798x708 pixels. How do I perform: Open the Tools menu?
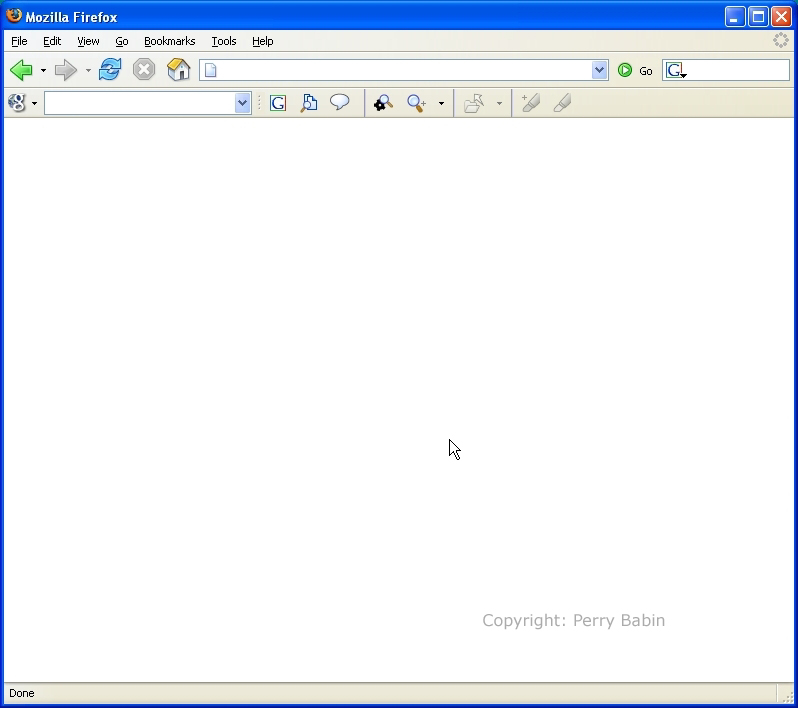[224, 41]
